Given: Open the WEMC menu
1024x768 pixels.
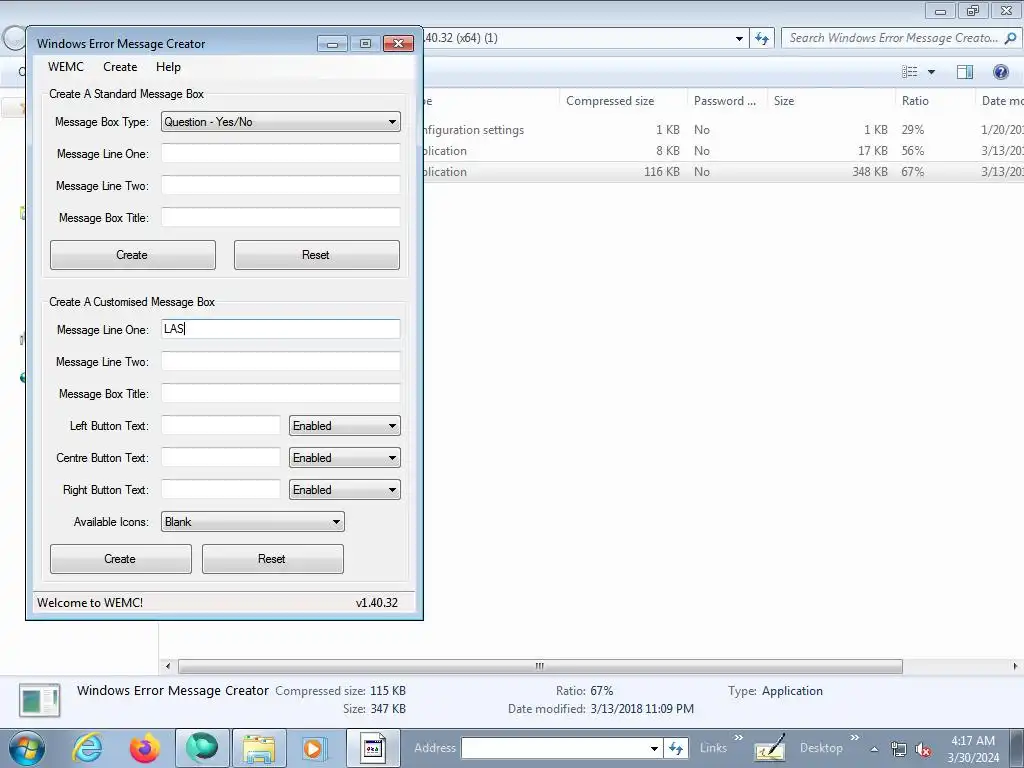Looking at the screenshot, I should coord(65,67).
